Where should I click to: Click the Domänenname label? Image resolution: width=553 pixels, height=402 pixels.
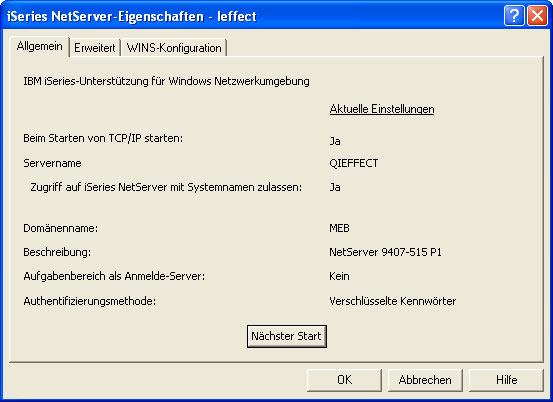click(x=61, y=228)
